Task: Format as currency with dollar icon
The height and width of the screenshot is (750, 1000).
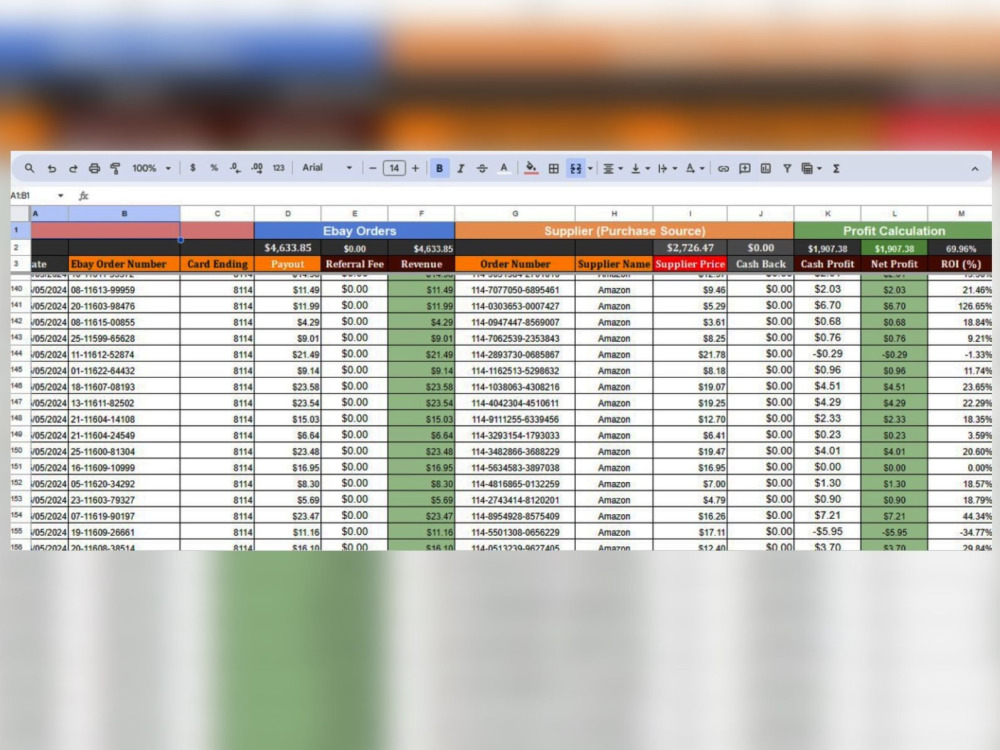Action: click(193, 168)
